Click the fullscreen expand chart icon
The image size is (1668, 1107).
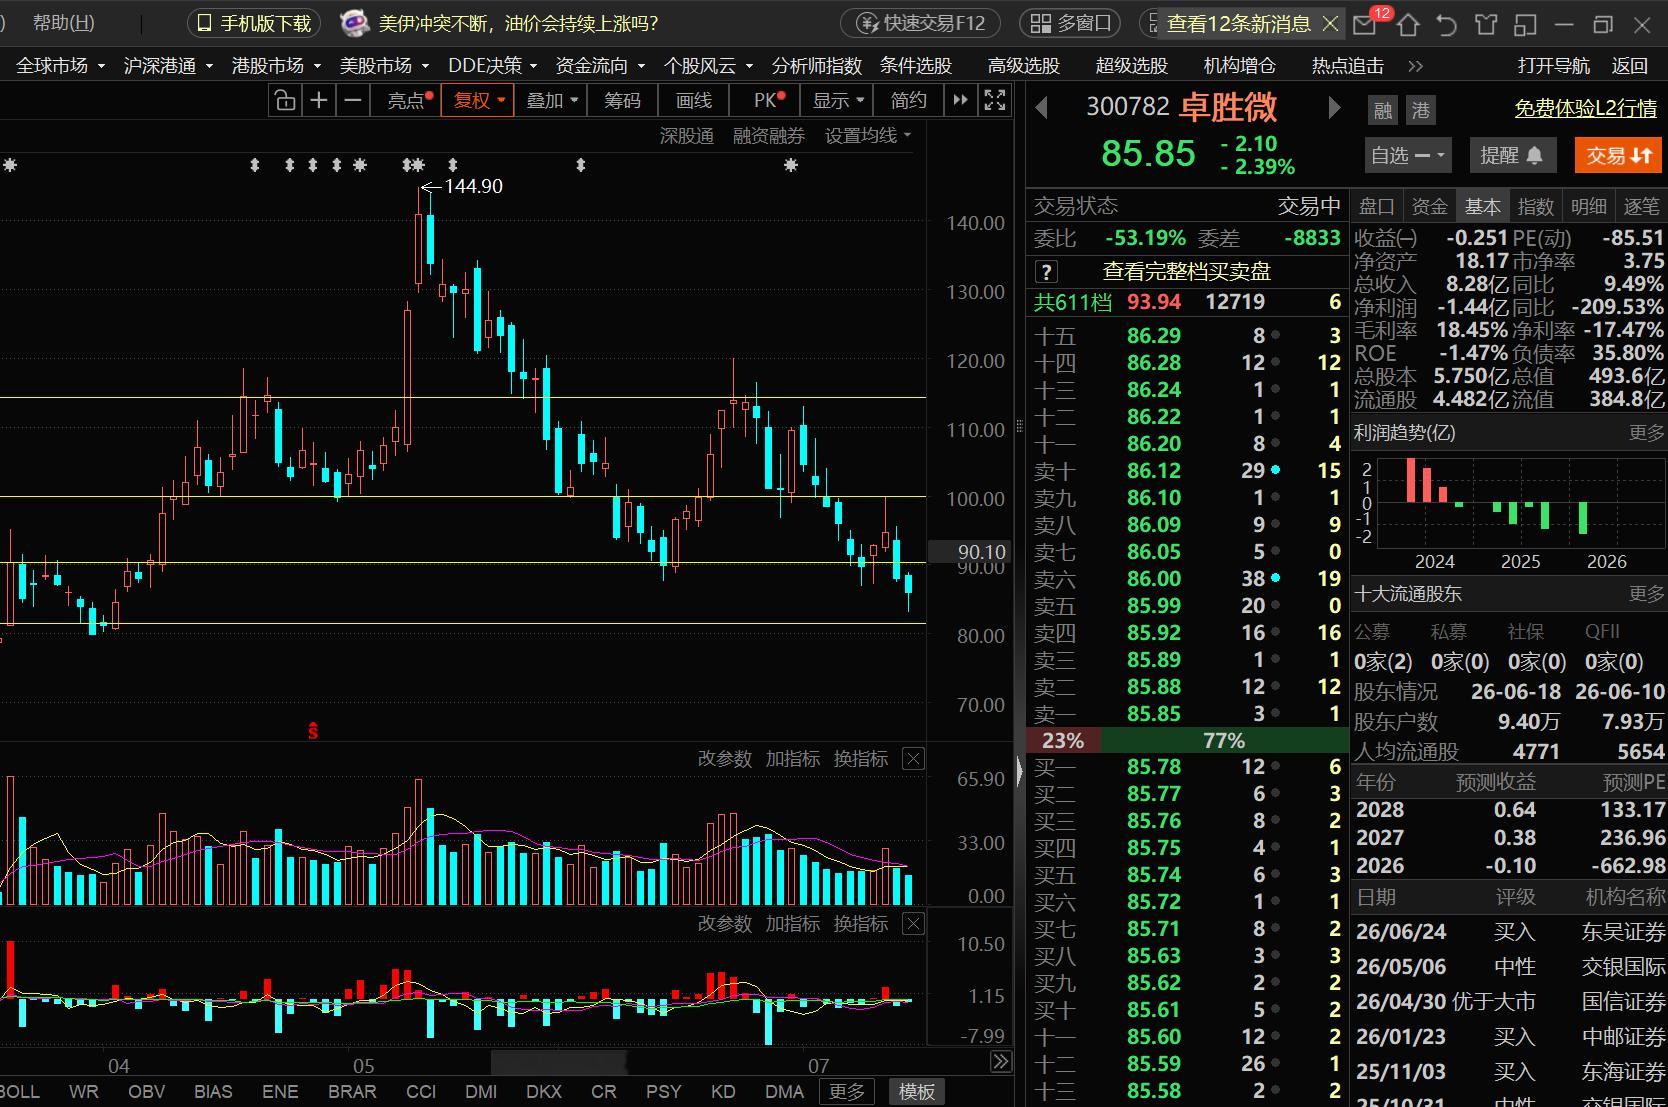995,100
